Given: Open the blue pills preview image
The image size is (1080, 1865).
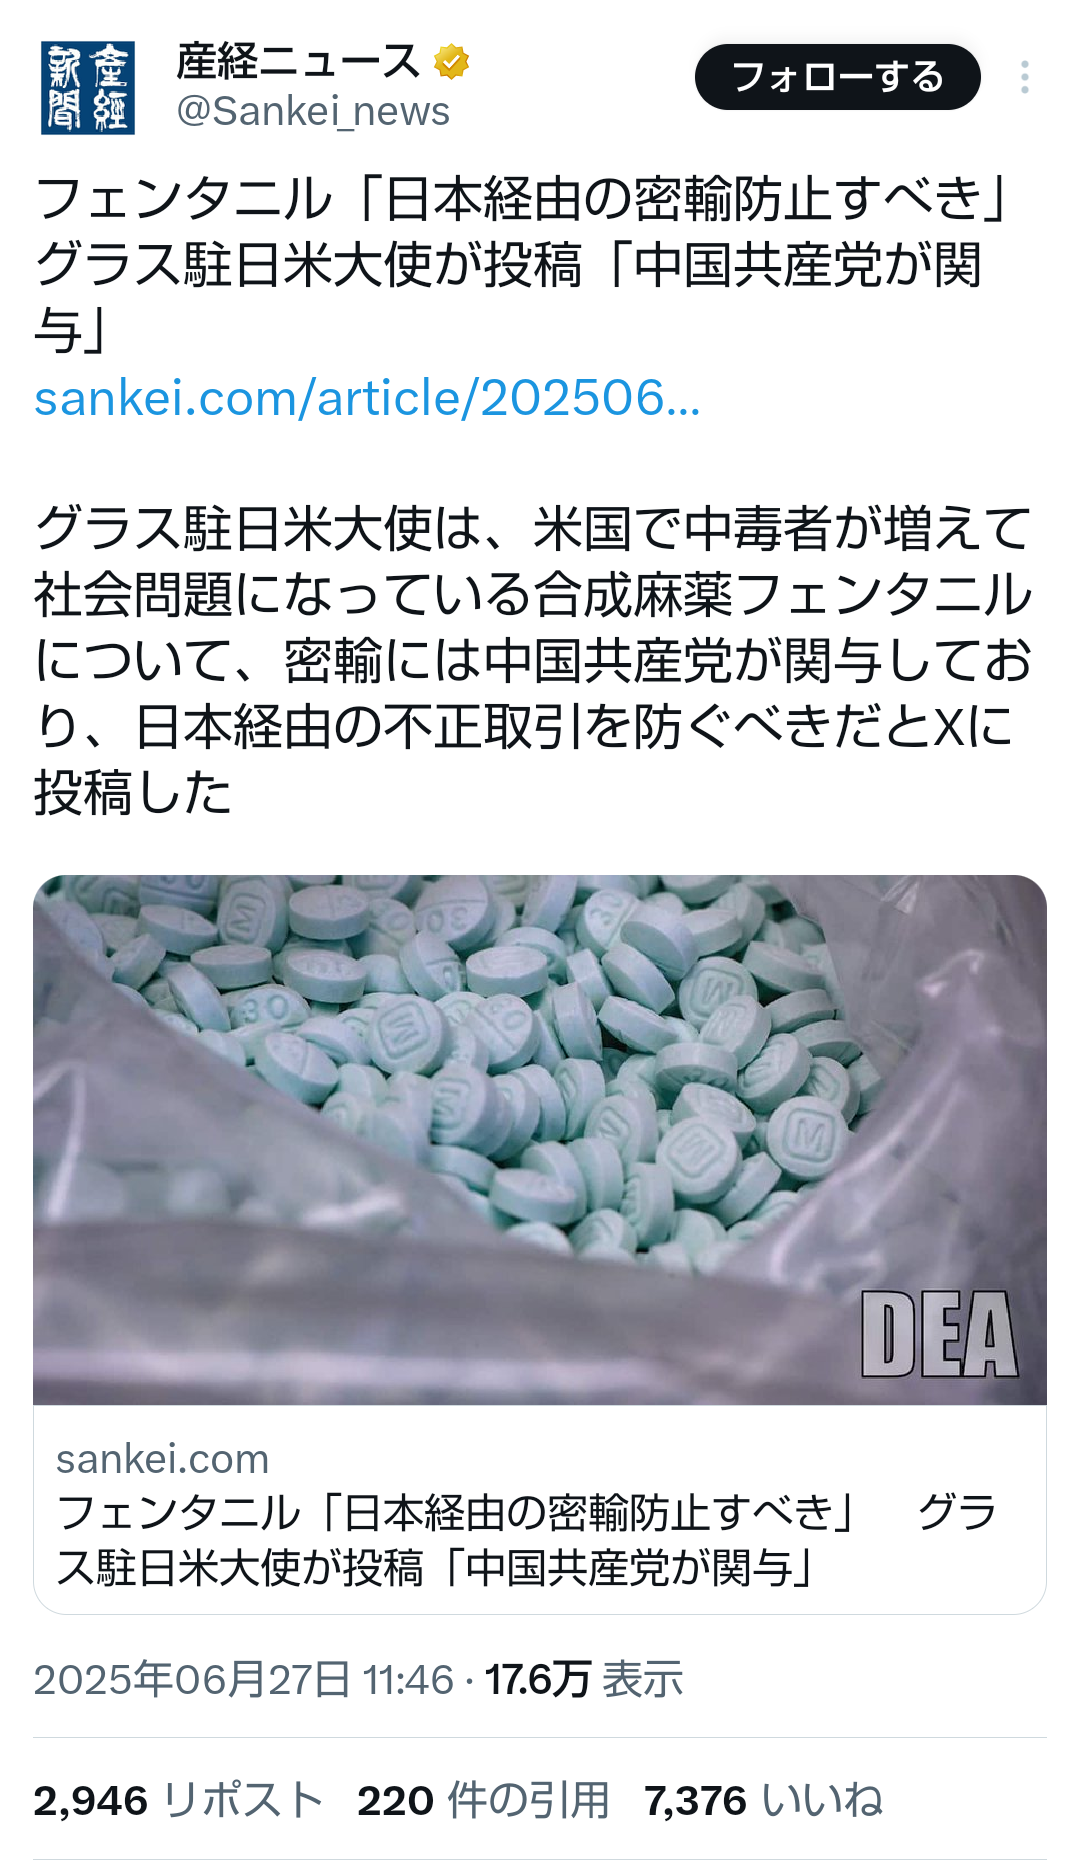Looking at the screenshot, I should [x=540, y=1140].
